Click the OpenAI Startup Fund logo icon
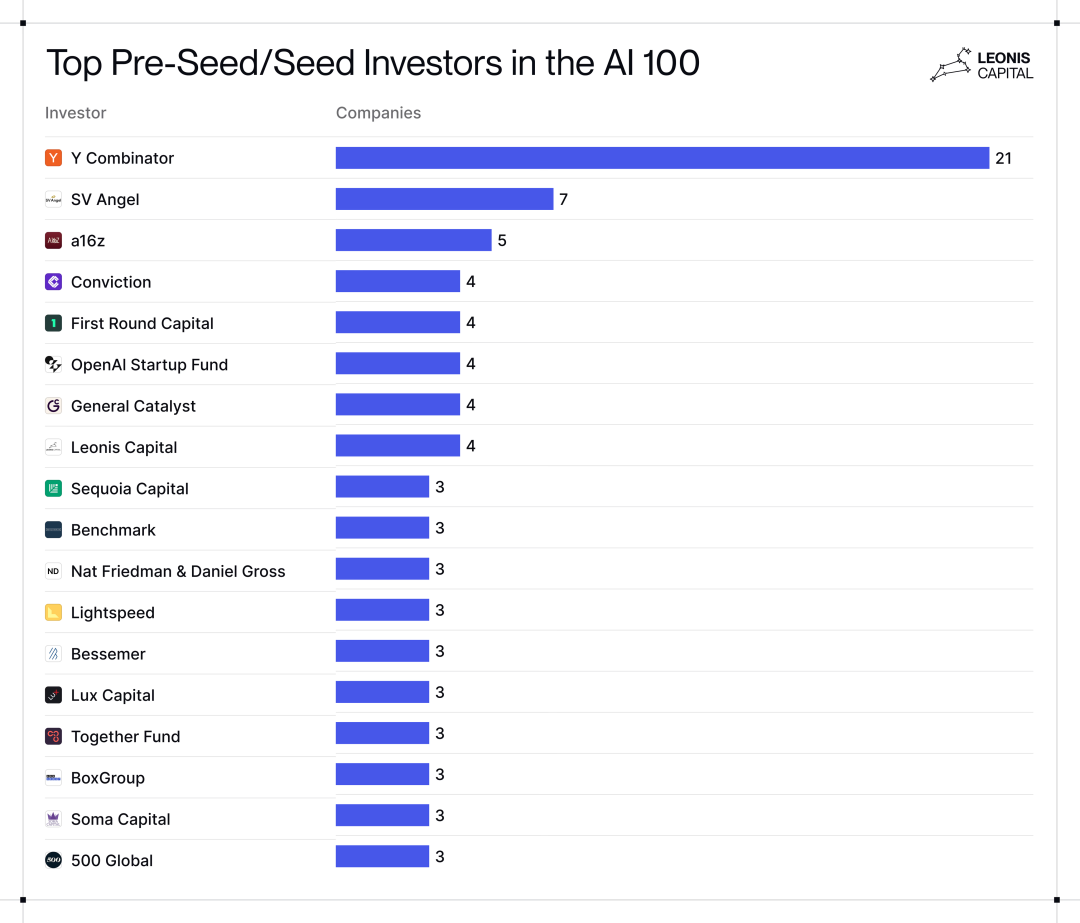This screenshot has width=1080, height=923. pos(53,364)
